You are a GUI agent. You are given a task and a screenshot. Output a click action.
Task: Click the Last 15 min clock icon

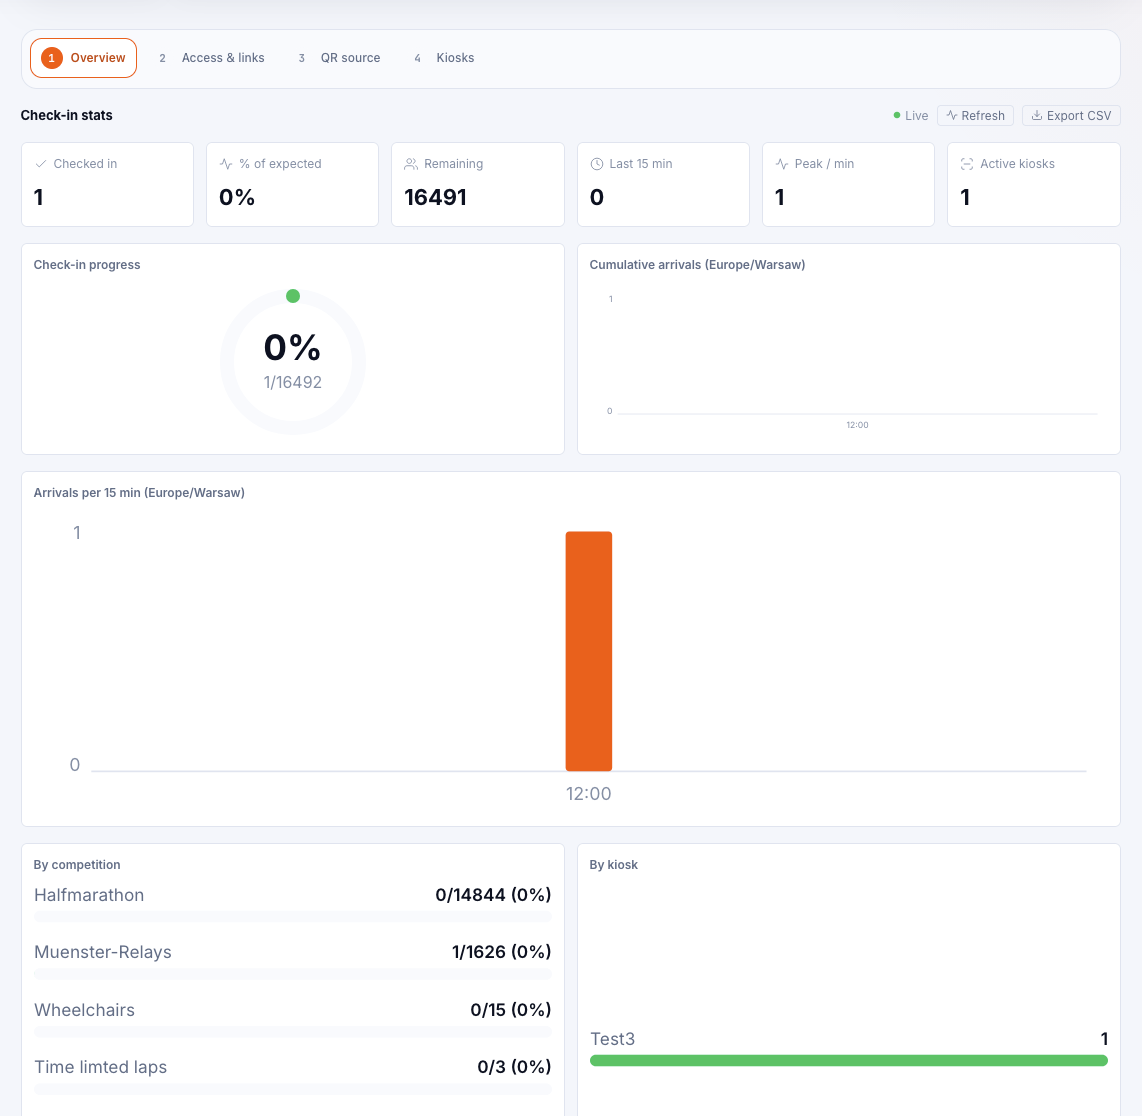pyautogui.click(x=596, y=164)
